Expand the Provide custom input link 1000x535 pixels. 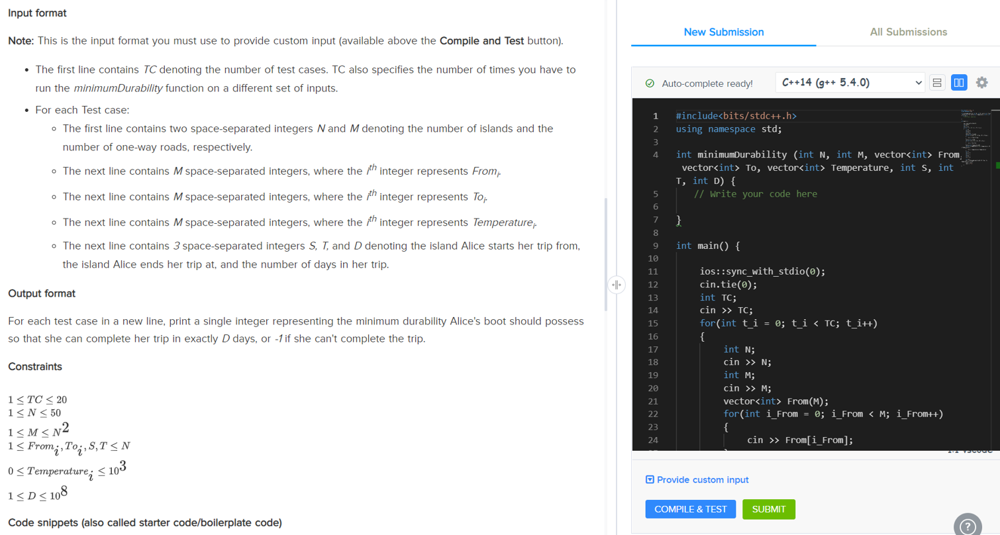pyautogui.click(x=702, y=480)
